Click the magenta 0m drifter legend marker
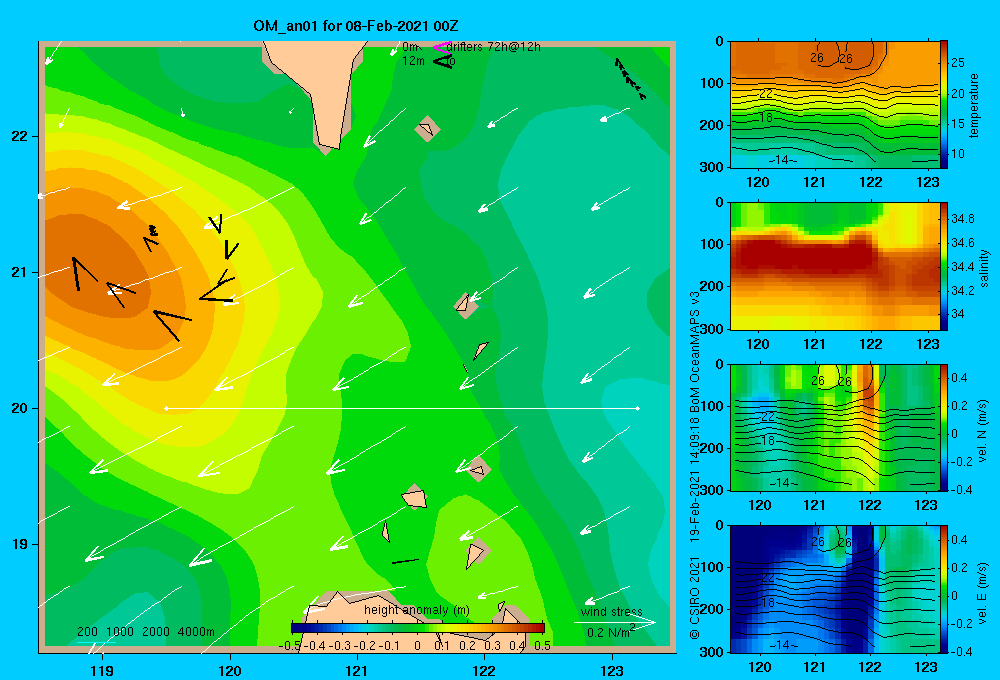The height and width of the screenshot is (680, 1000). [441, 47]
